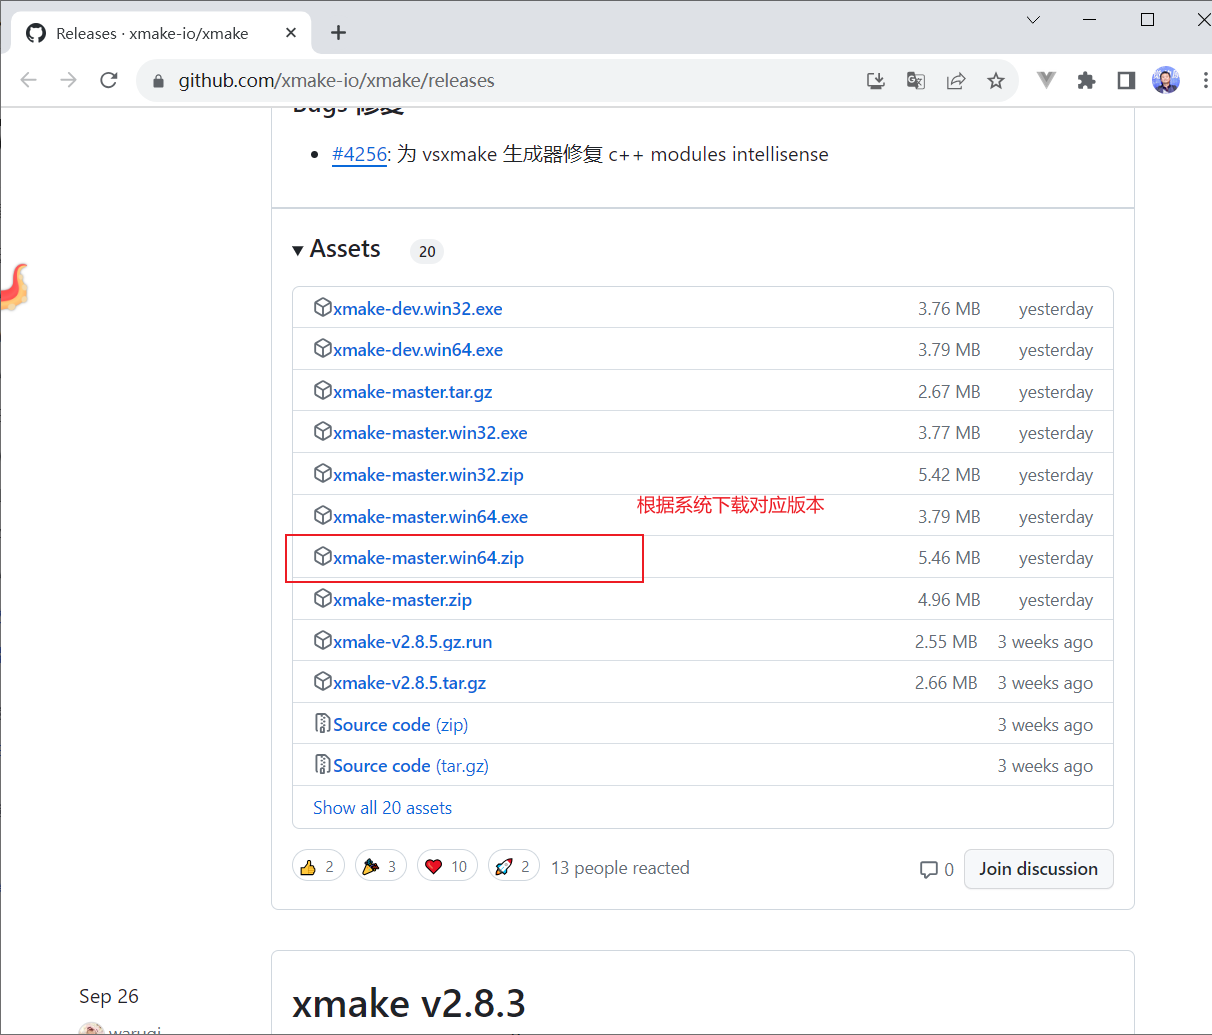This screenshot has width=1212, height=1035.
Task: Click the install app icon in address bar
Action: tap(876, 81)
